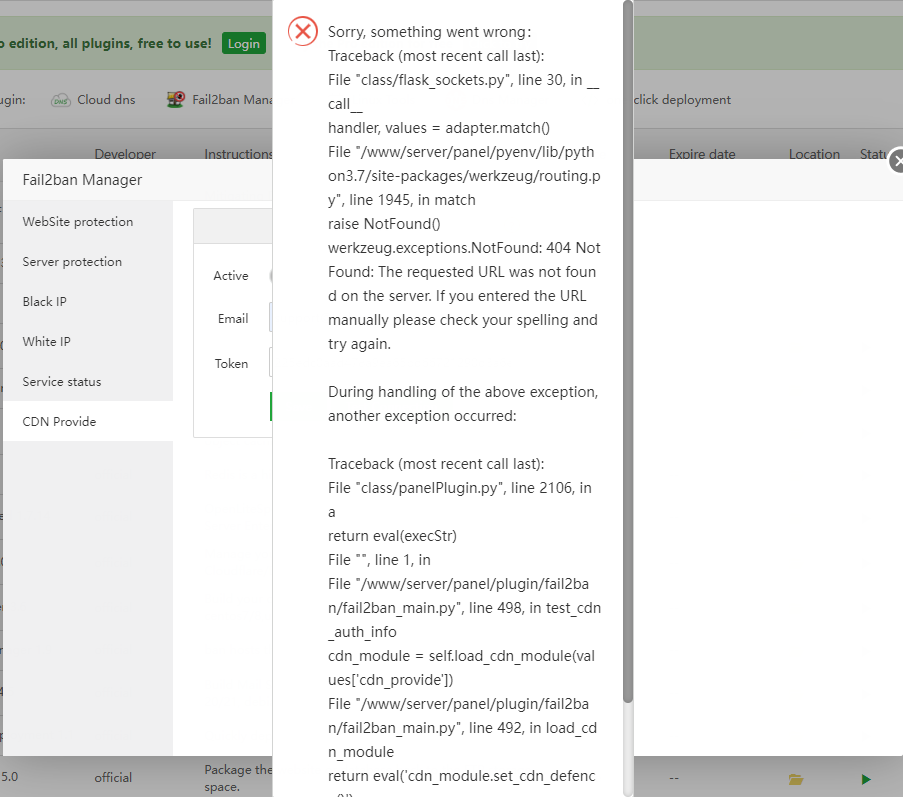Click the green Login button
The image size is (903, 797).
[244, 43]
